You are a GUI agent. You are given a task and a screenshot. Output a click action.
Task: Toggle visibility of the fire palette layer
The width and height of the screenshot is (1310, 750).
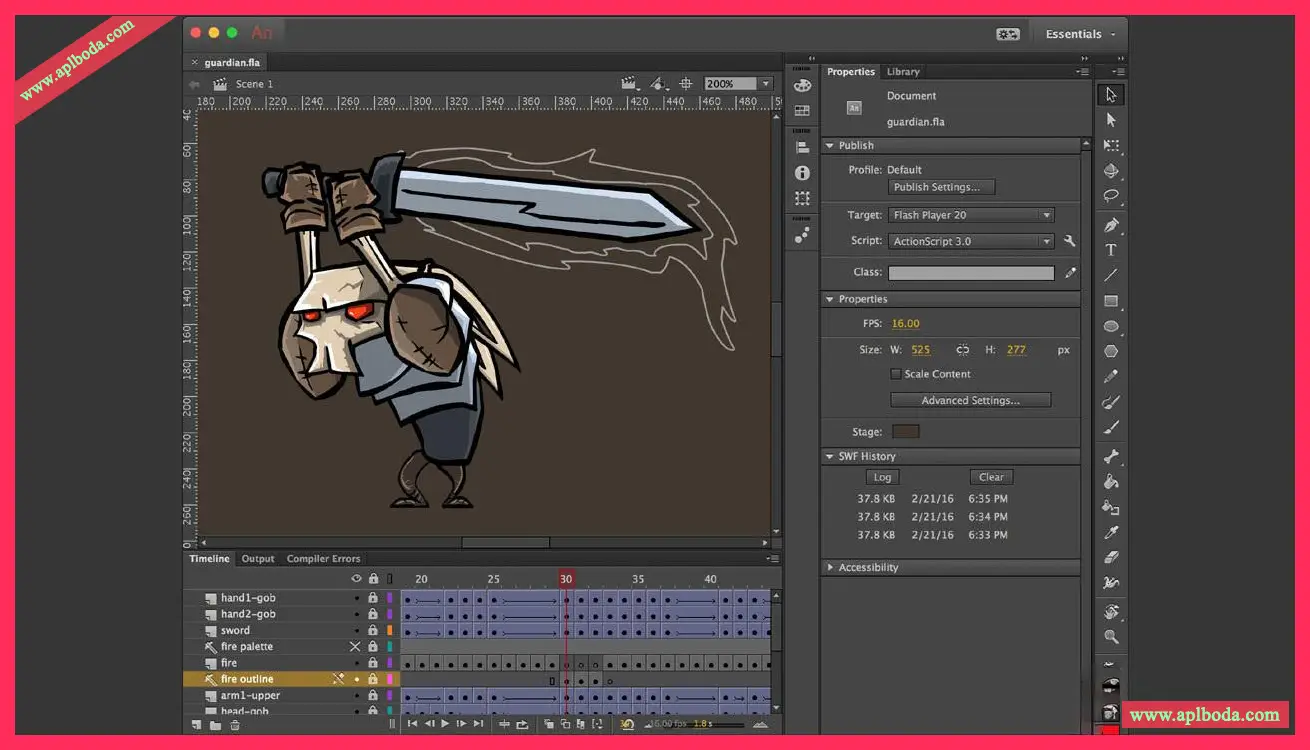click(355, 647)
